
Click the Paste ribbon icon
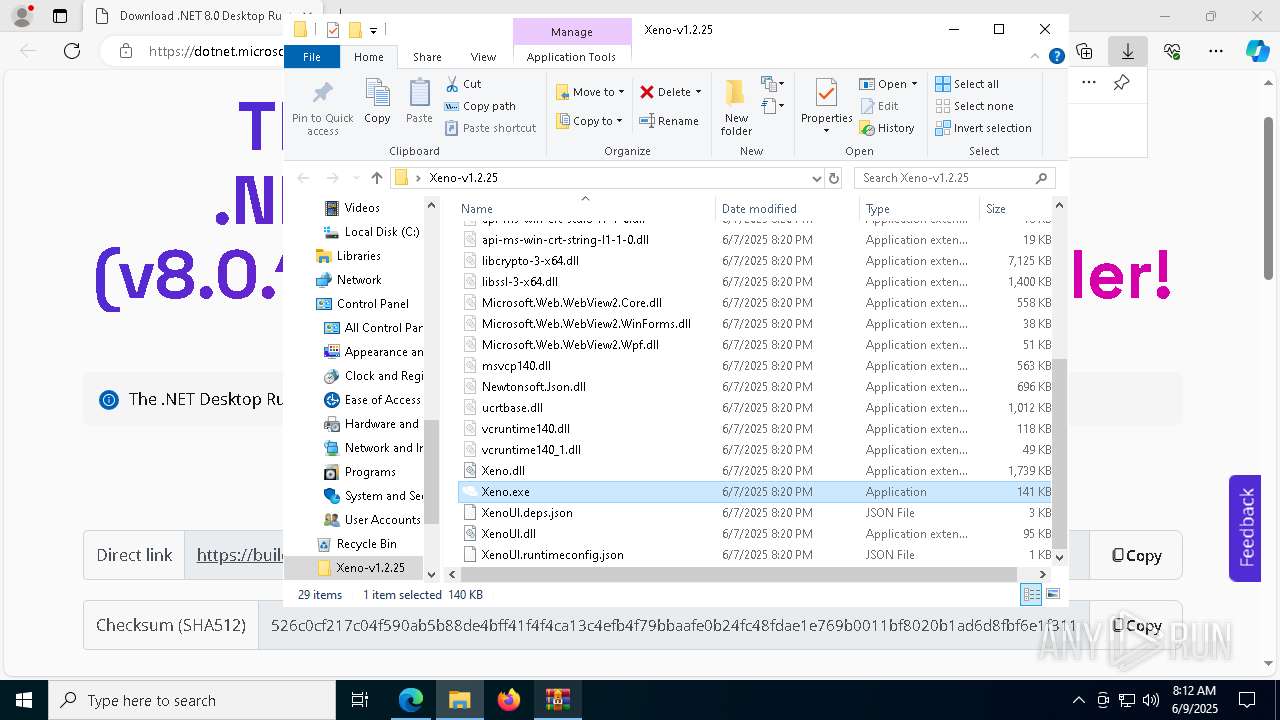click(419, 101)
